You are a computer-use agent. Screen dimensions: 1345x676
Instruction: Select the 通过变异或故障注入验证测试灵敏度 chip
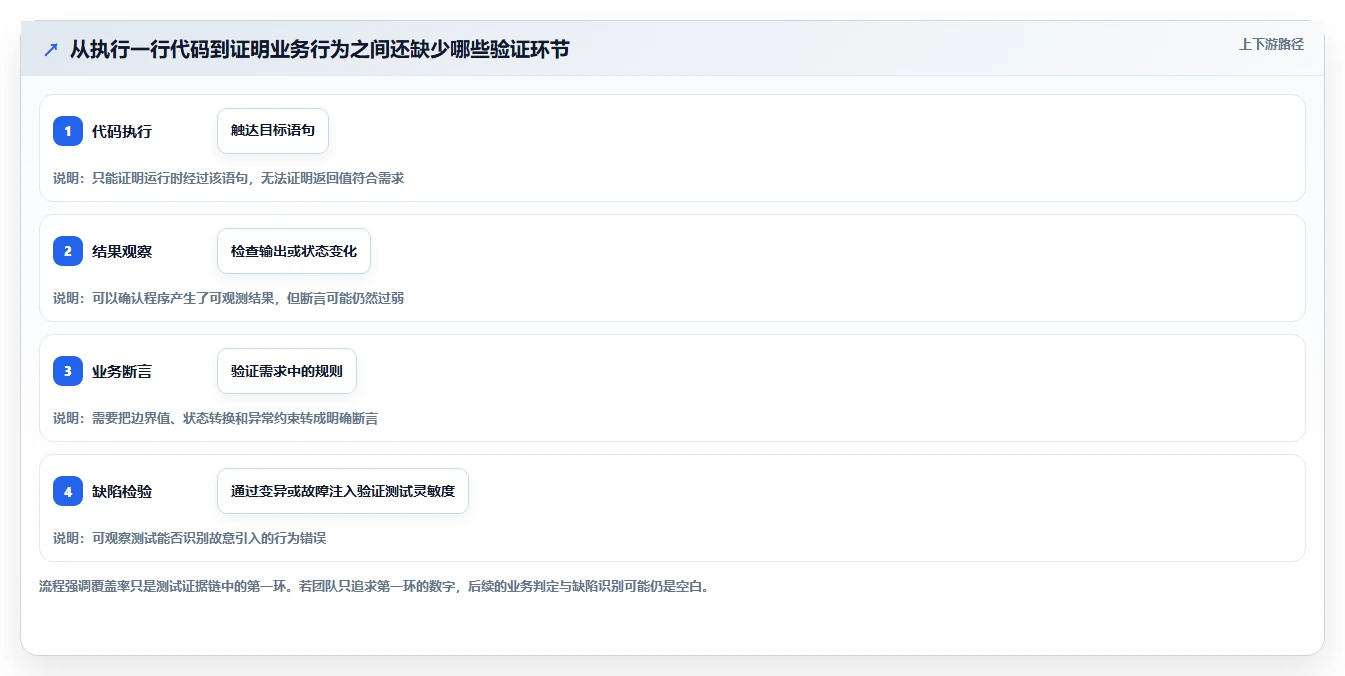[343, 491]
